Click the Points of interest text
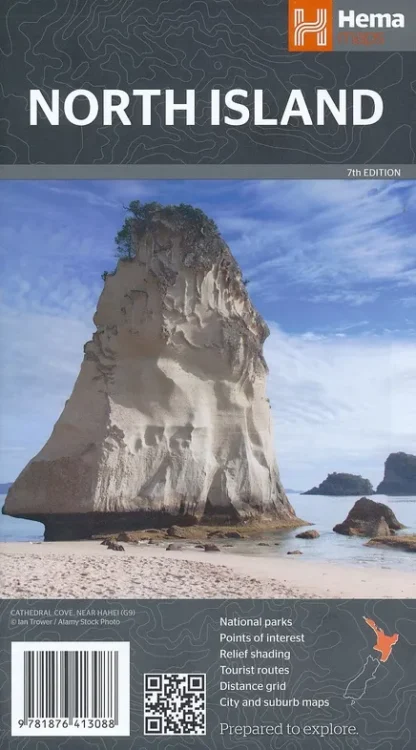This screenshot has height=750, width=416. click(262, 638)
